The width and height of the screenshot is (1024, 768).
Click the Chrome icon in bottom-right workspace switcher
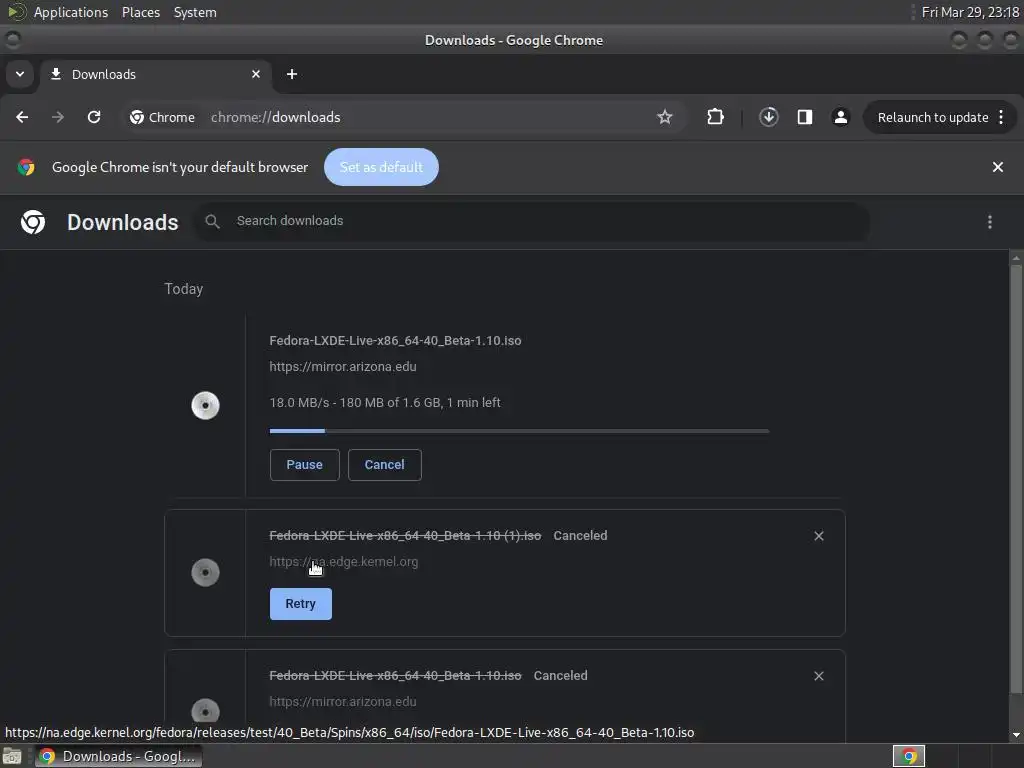(909, 756)
